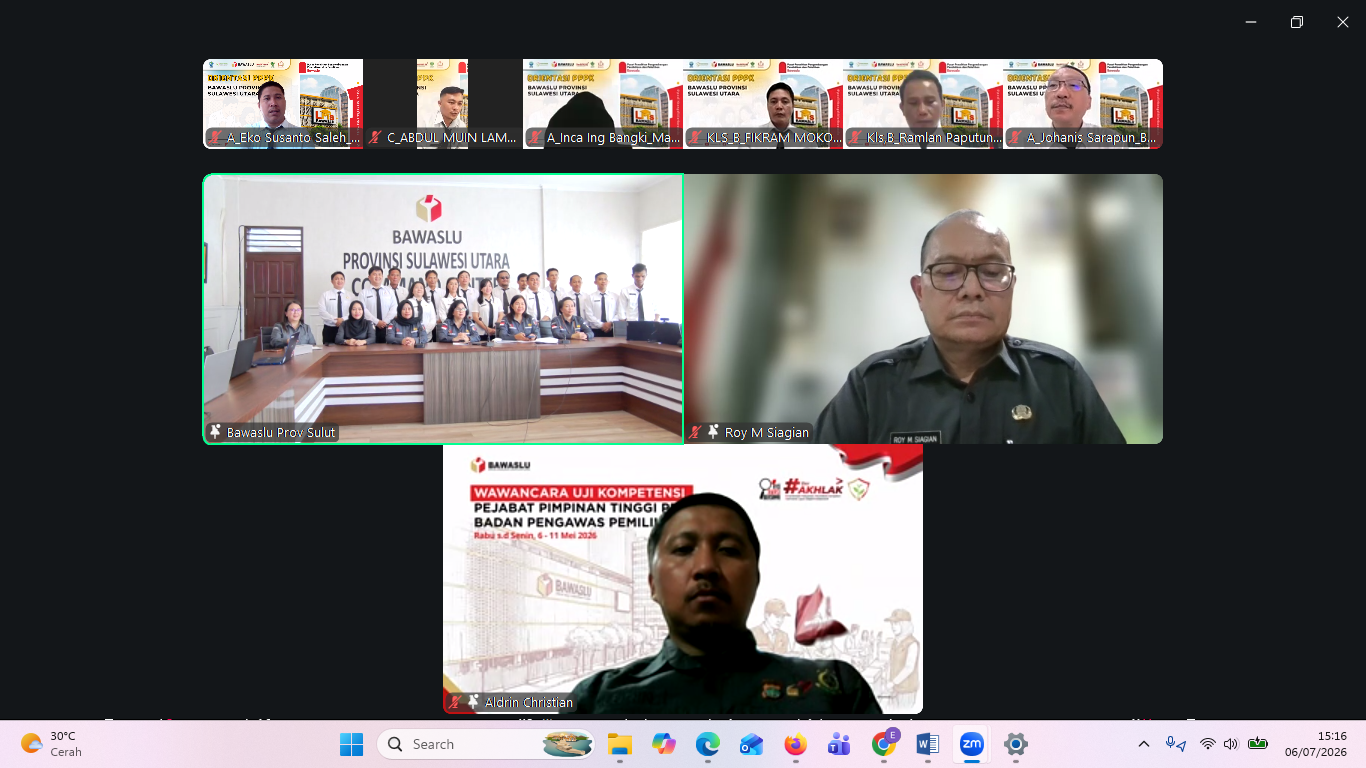
Task: Open the Wi-Fi network tray icon
Action: (1208, 744)
